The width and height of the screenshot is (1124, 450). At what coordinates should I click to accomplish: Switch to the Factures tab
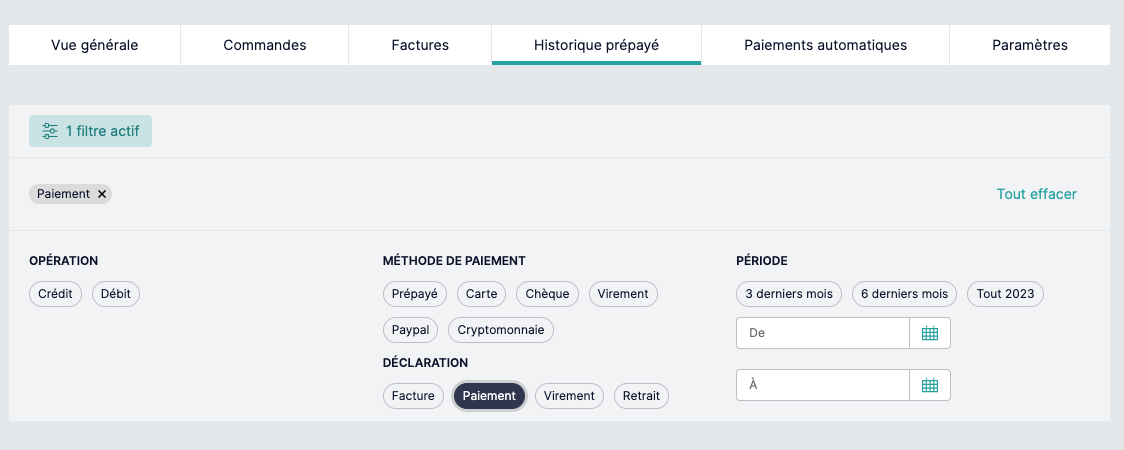(420, 45)
